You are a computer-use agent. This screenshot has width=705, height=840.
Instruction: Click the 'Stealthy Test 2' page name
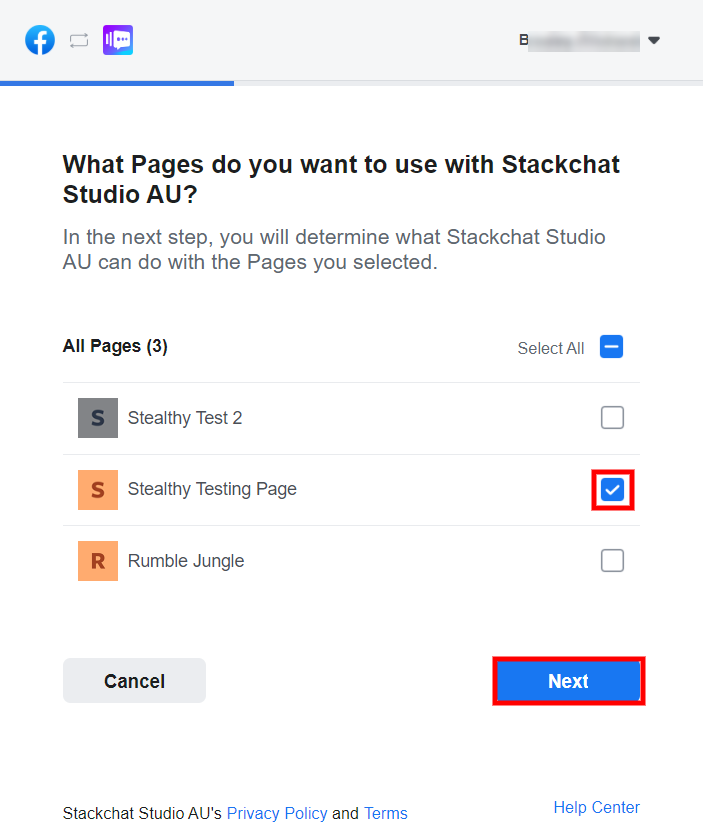pyautogui.click(x=185, y=418)
